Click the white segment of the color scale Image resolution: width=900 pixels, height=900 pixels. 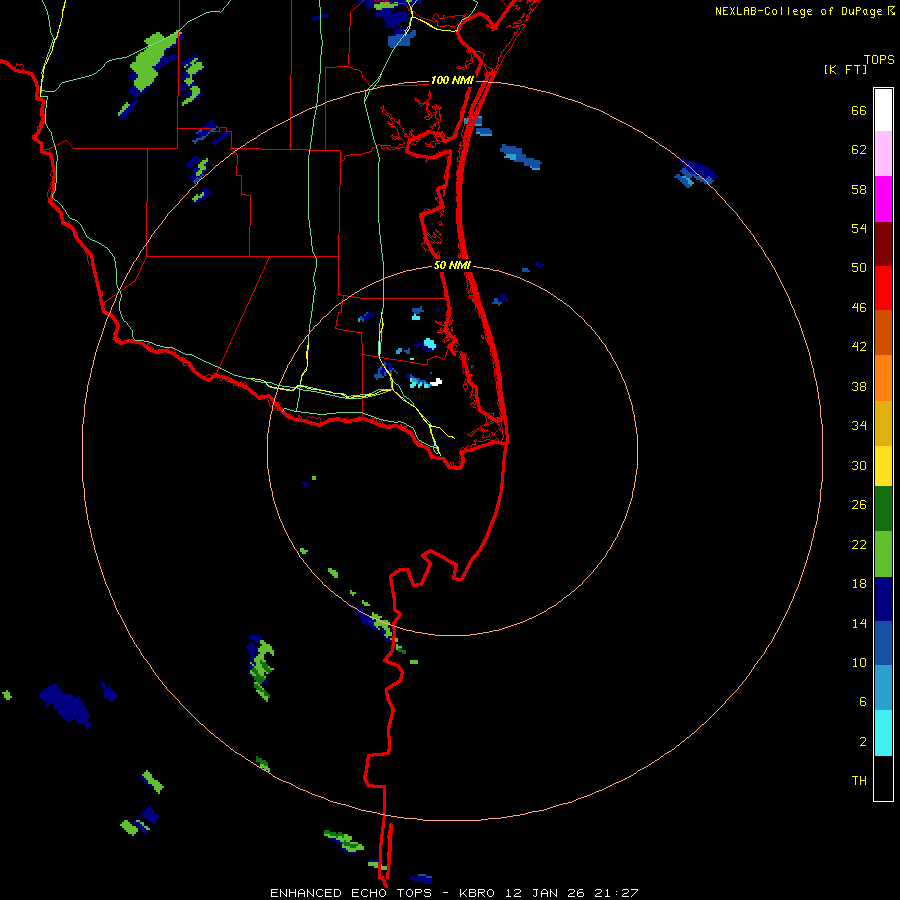883,110
